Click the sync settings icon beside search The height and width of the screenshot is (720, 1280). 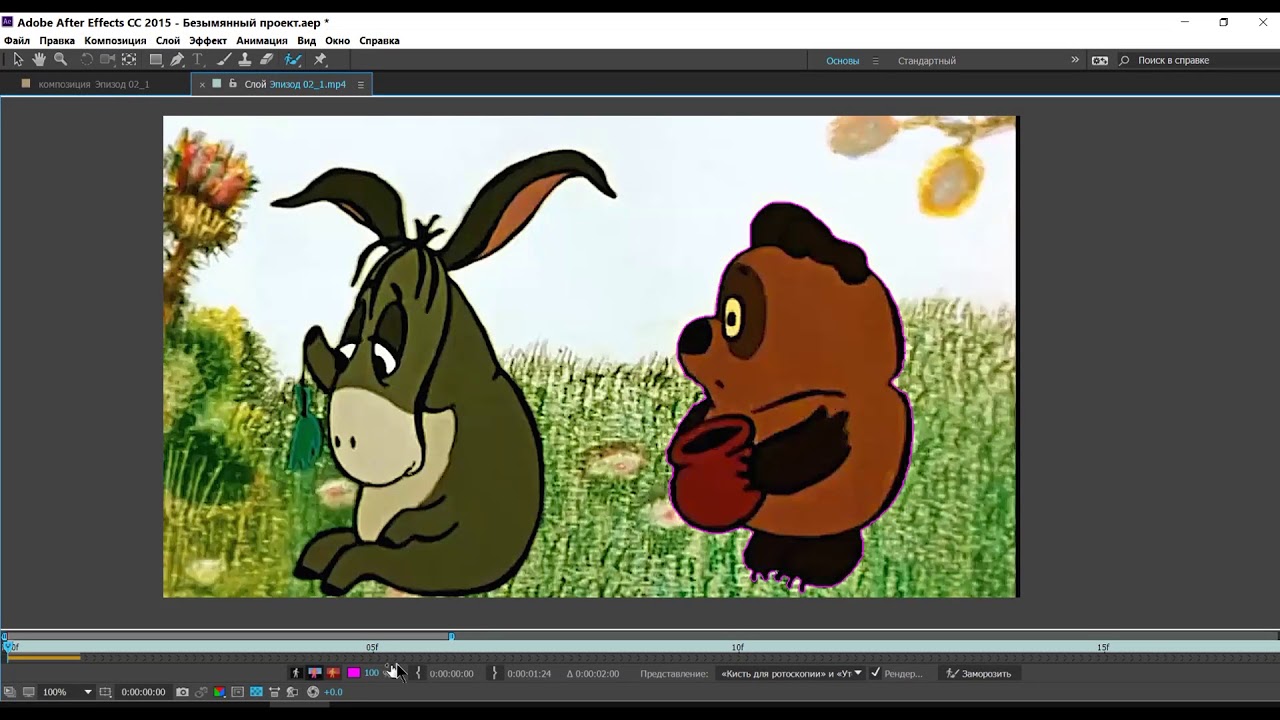coord(1100,60)
